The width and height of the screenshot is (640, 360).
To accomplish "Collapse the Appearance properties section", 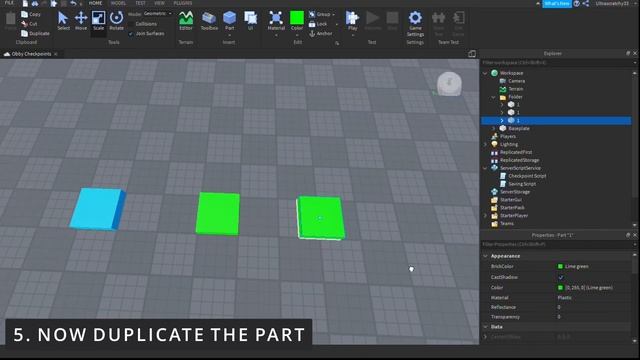I will (x=485, y=256).
